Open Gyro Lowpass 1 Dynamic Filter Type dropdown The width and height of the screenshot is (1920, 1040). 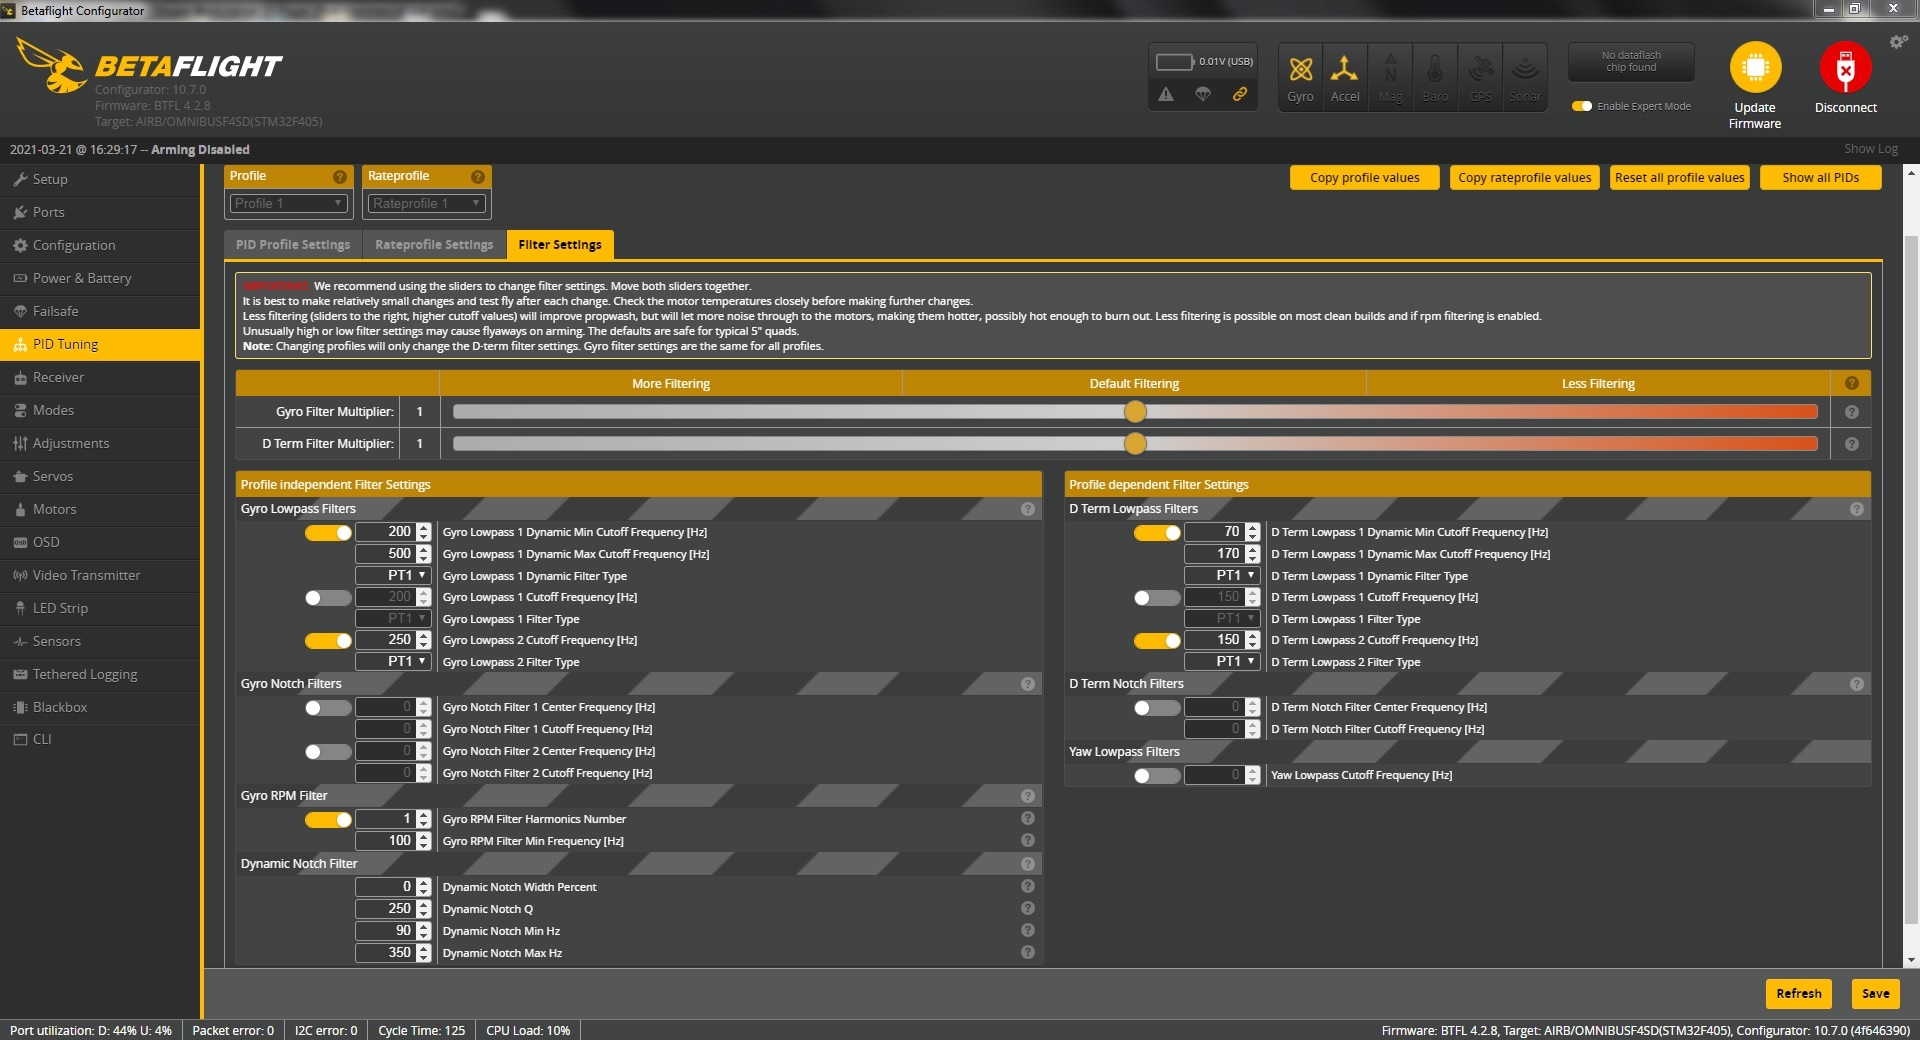coord(393,576)
